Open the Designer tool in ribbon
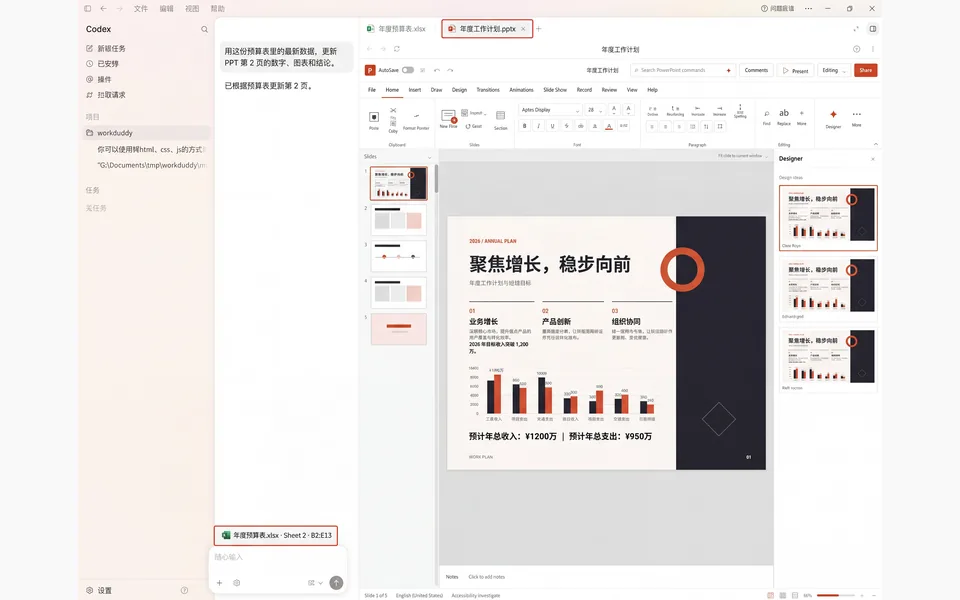 coord(833,118)
